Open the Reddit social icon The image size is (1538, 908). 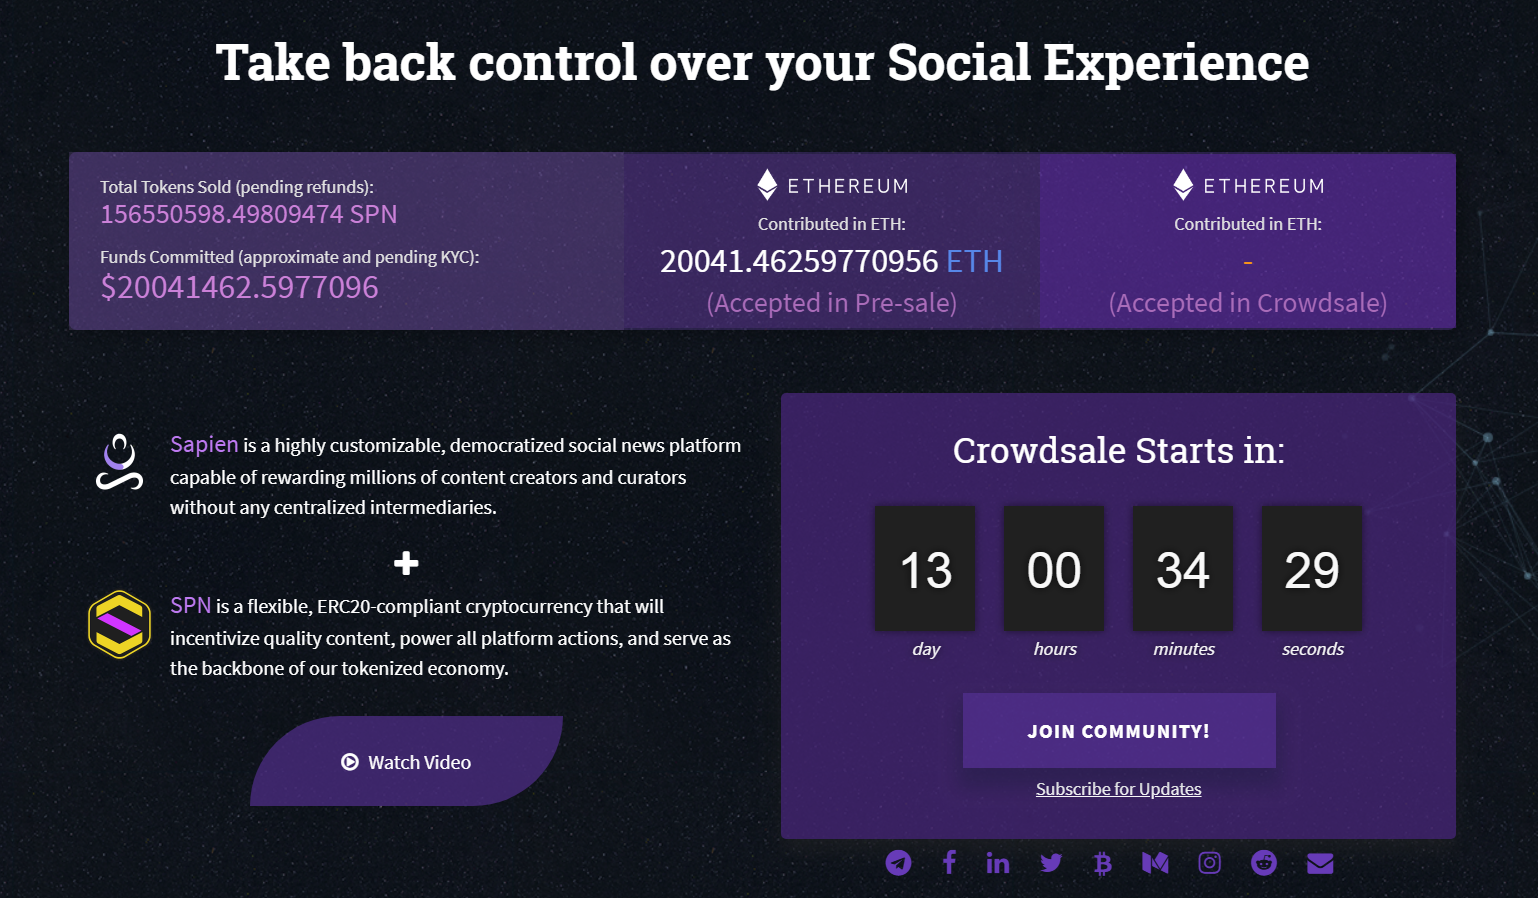pos(1264,863)
